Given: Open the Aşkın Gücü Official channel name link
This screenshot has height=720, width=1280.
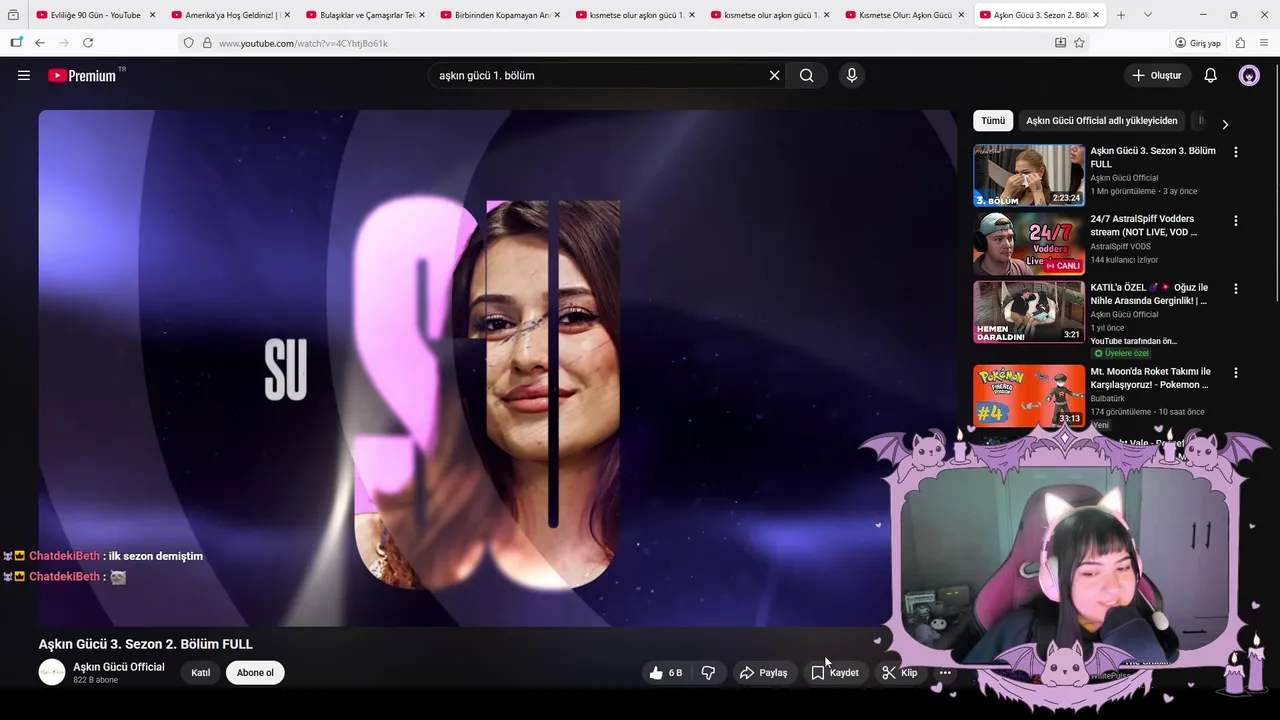Looking at the screenshot, I should 119,667.
